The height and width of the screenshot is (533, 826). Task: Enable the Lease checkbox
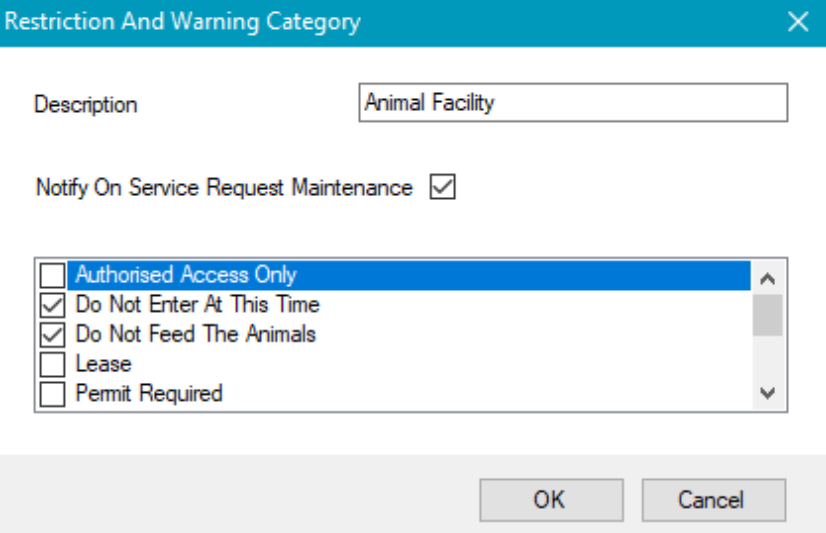pos(52,364)
